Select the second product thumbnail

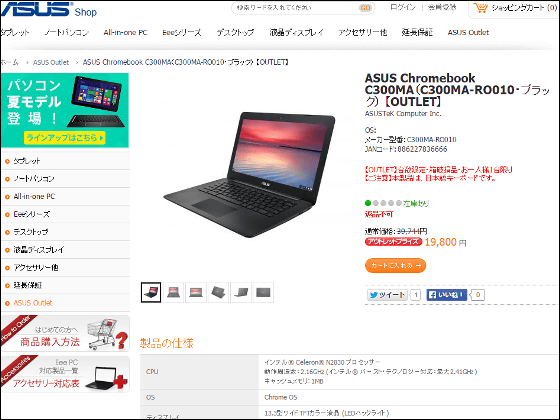click(174, 292)
